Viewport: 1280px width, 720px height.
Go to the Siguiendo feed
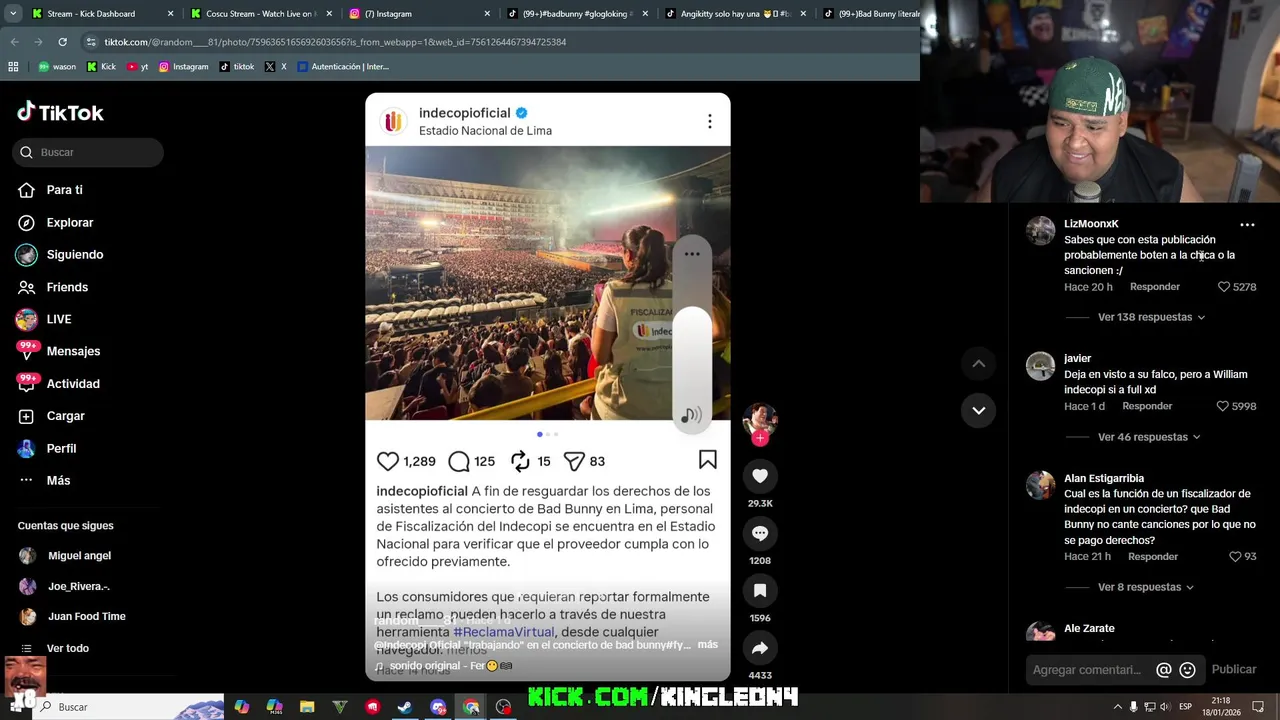(74, 254)
